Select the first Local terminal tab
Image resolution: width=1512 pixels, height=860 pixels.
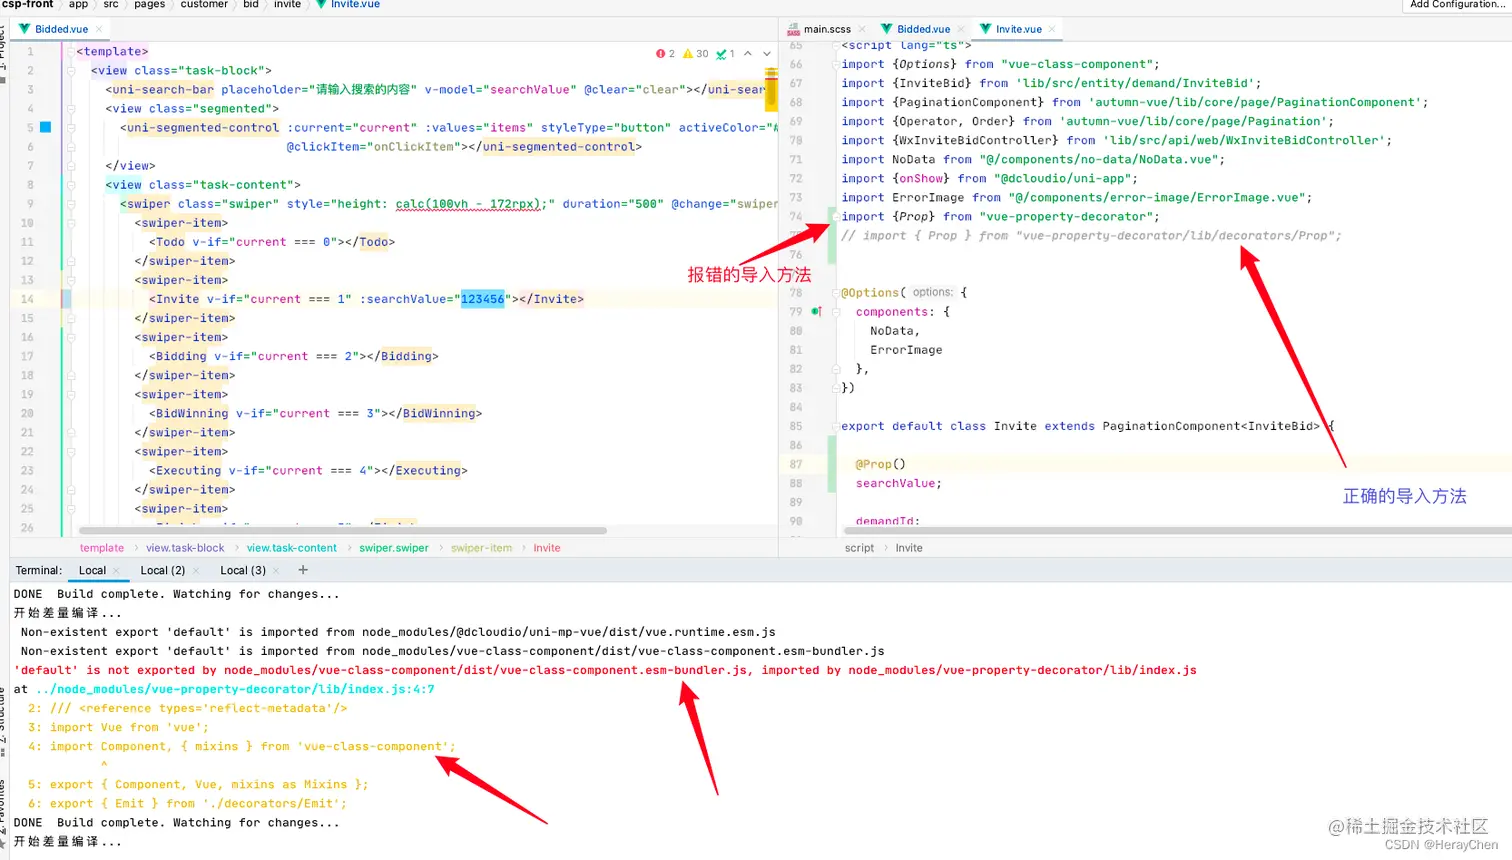pos(92,570)
